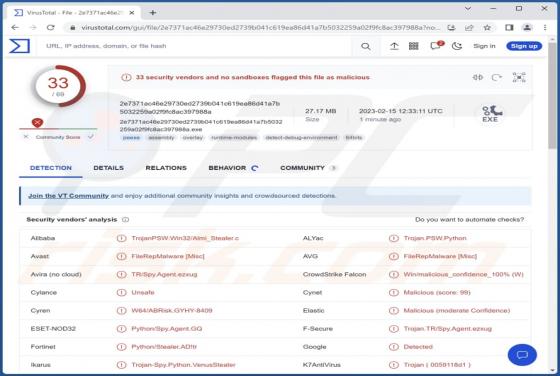560x376 pixels.
Task: Click the Join the VT Community link
Action: tap(69, 196)
